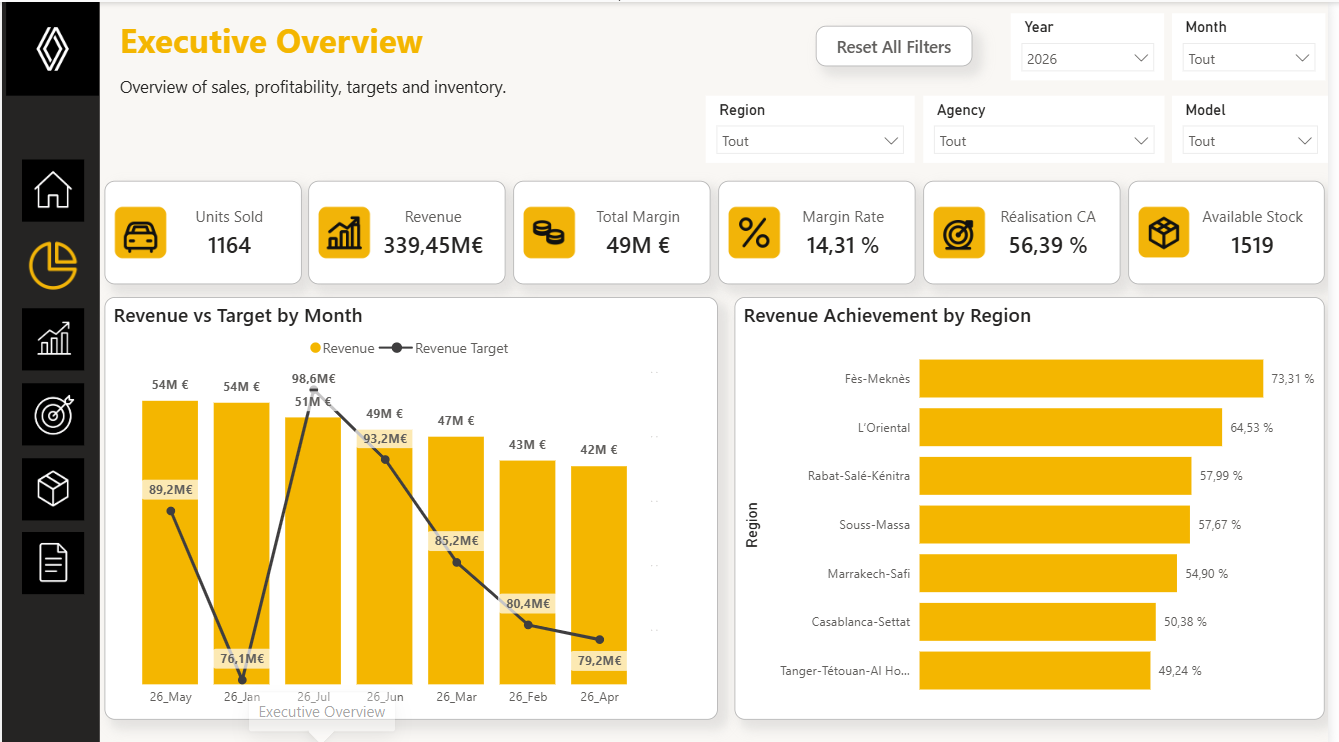Click the 1519 available stock value
Image resolution: width=1339 pixels, height=742 pixels.
[x=1252, y=246]
